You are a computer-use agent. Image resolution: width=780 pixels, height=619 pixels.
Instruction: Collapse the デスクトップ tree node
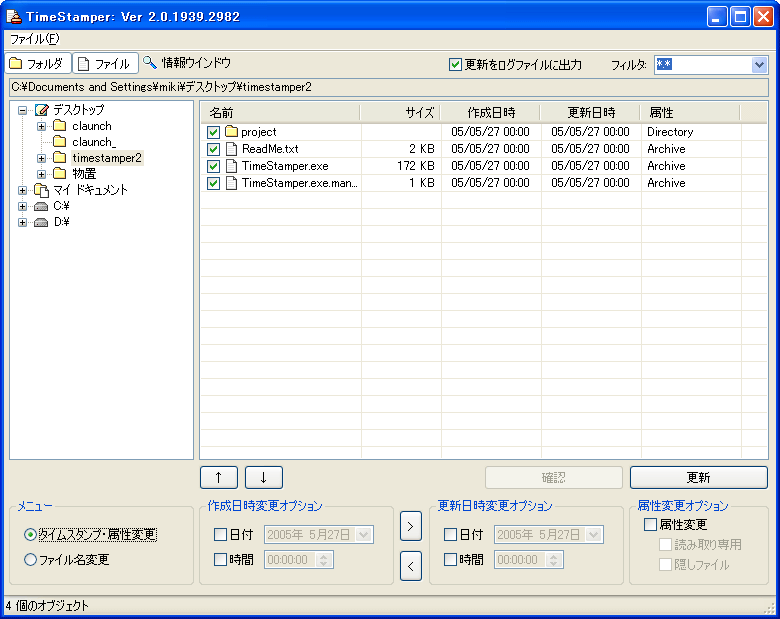[x=22, y=110]
